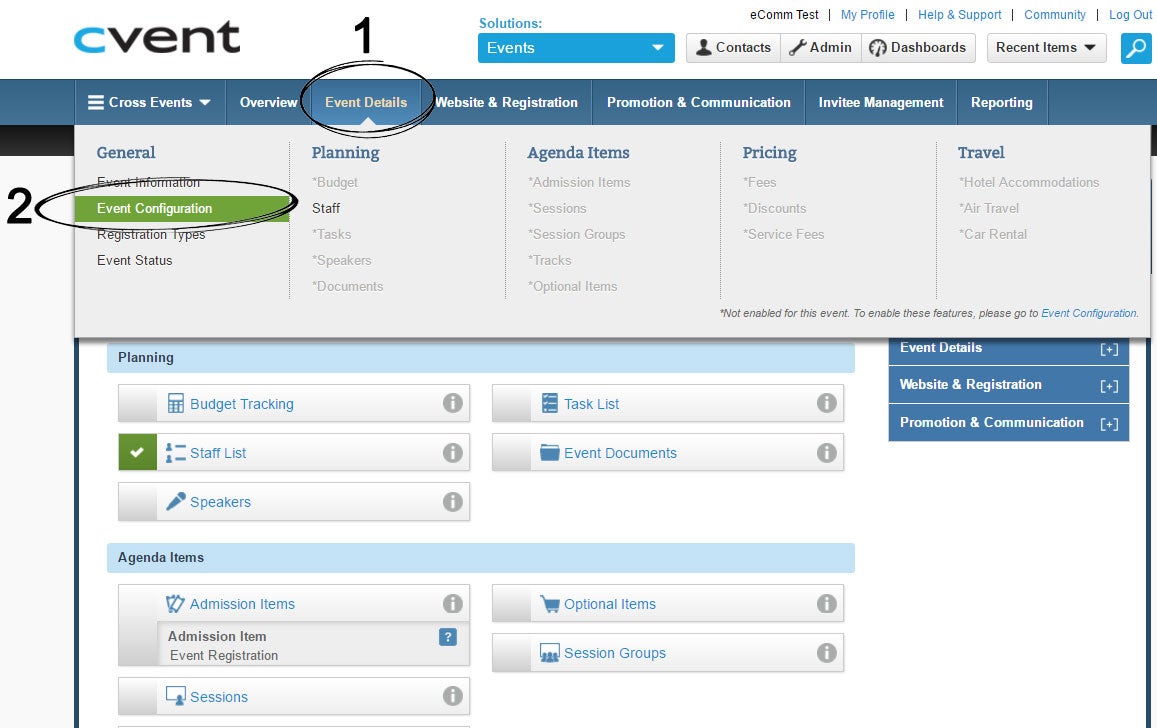Click the Budget Tracking calculator icon
1157x728 pixels.
(x=176, y=403)
